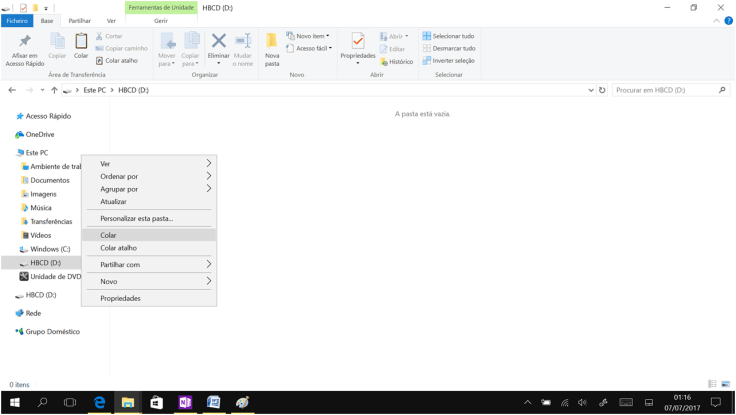Open the Novo item dropdown in ribbon
Screen dimensions: 736x415
point(308,36)
